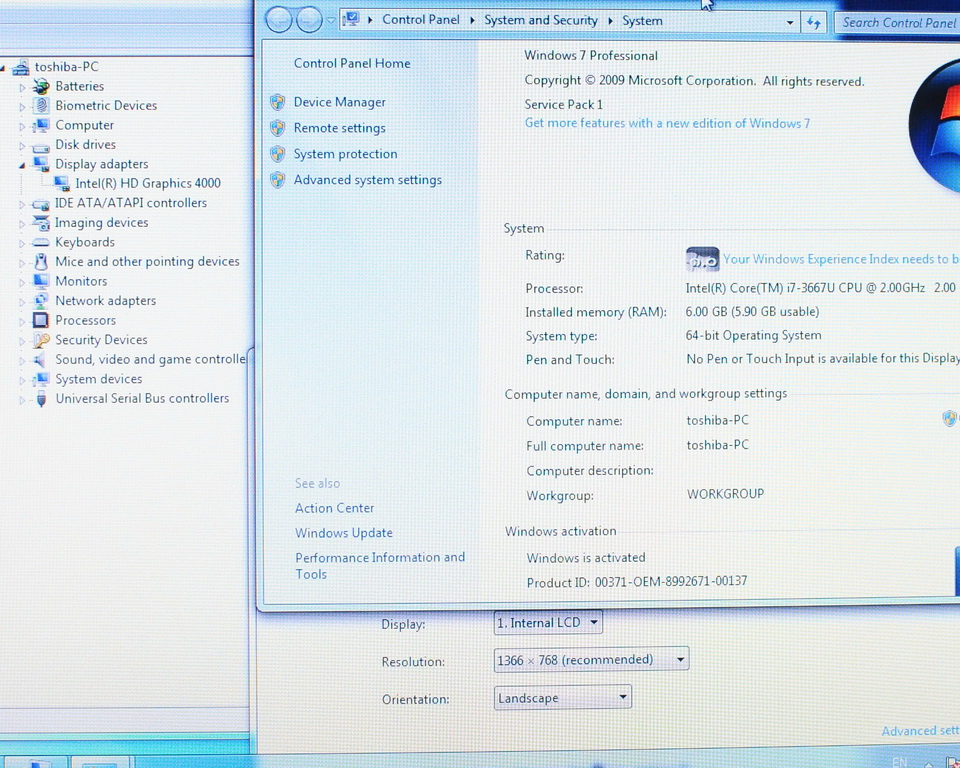Click the refresh icon beside the address bar
This screenshot has height=768, width=960.
[813, 23]
